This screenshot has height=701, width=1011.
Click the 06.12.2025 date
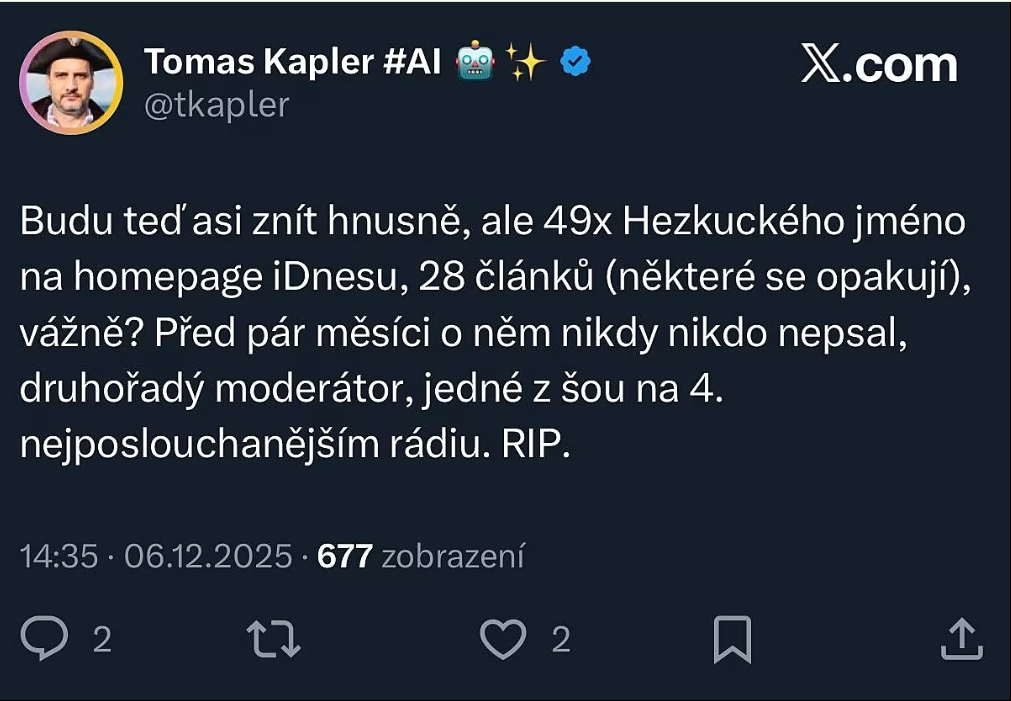pyautogui.click(x=208, y=556)
